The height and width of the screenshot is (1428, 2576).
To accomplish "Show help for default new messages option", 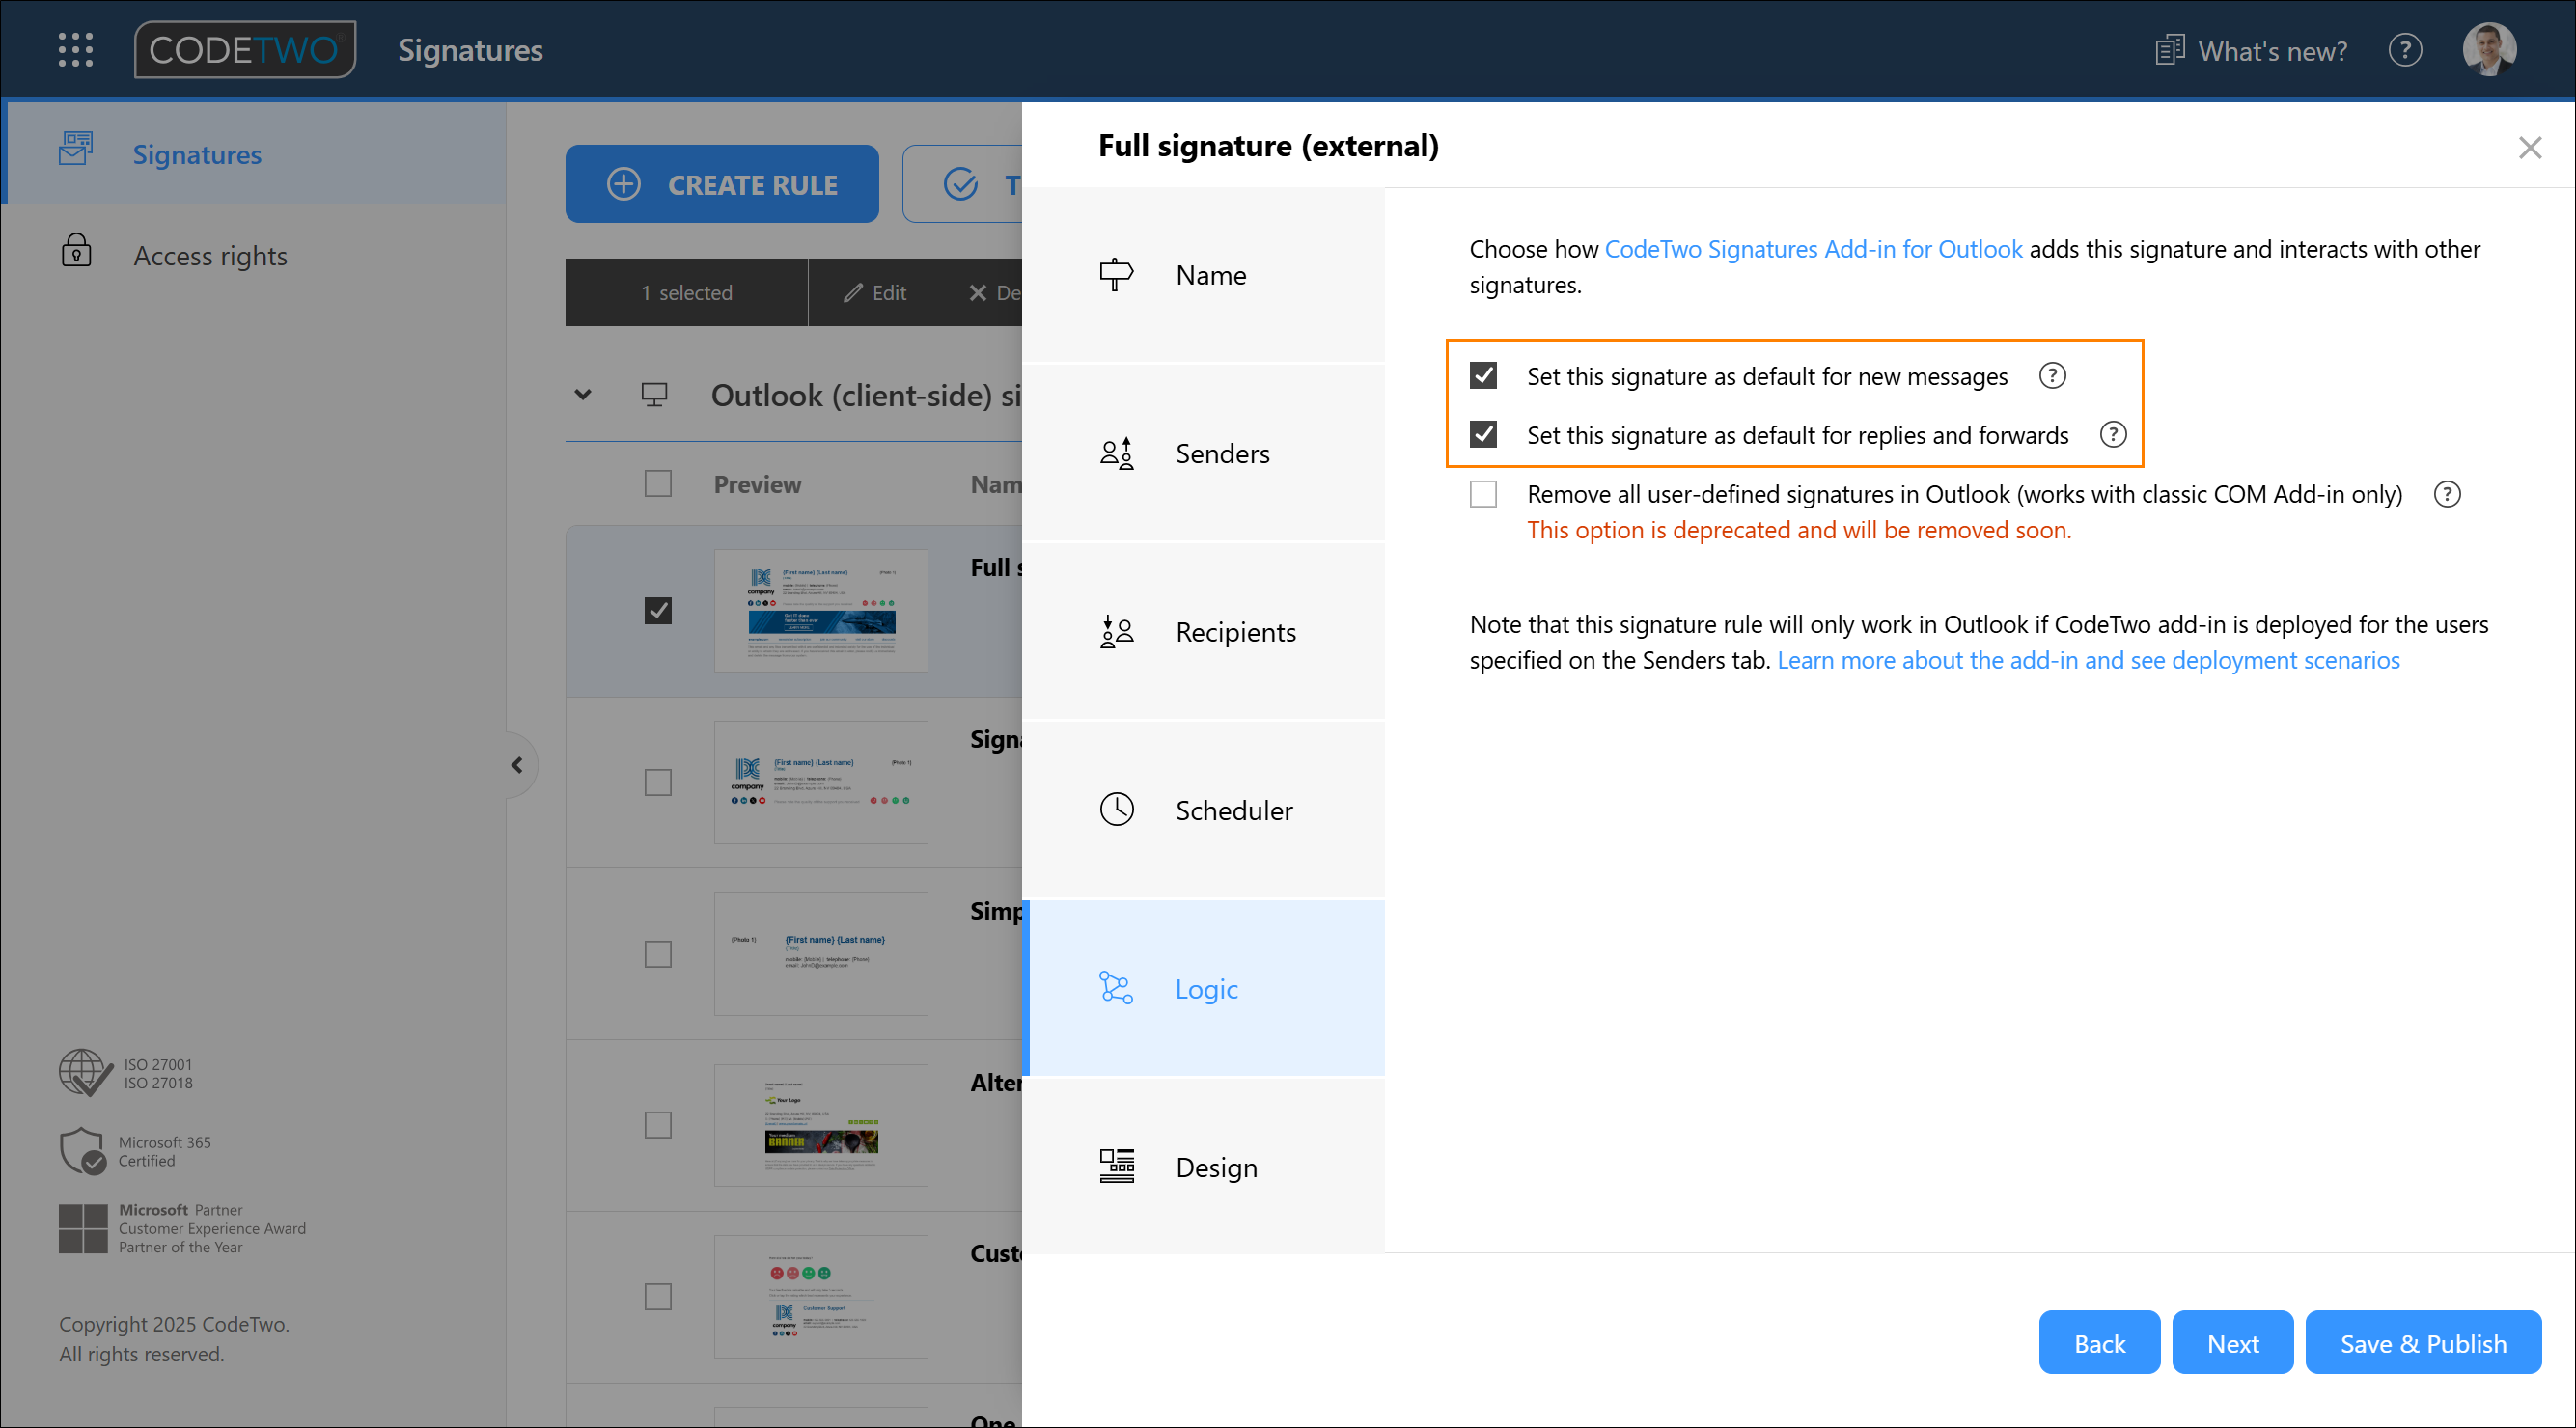I will coord(2052,375).
